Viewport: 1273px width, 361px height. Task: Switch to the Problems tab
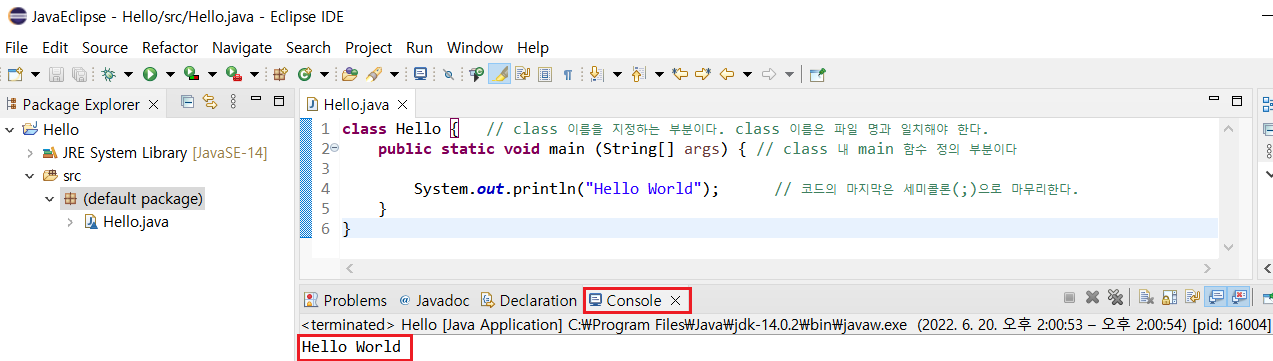click(345, 300)
